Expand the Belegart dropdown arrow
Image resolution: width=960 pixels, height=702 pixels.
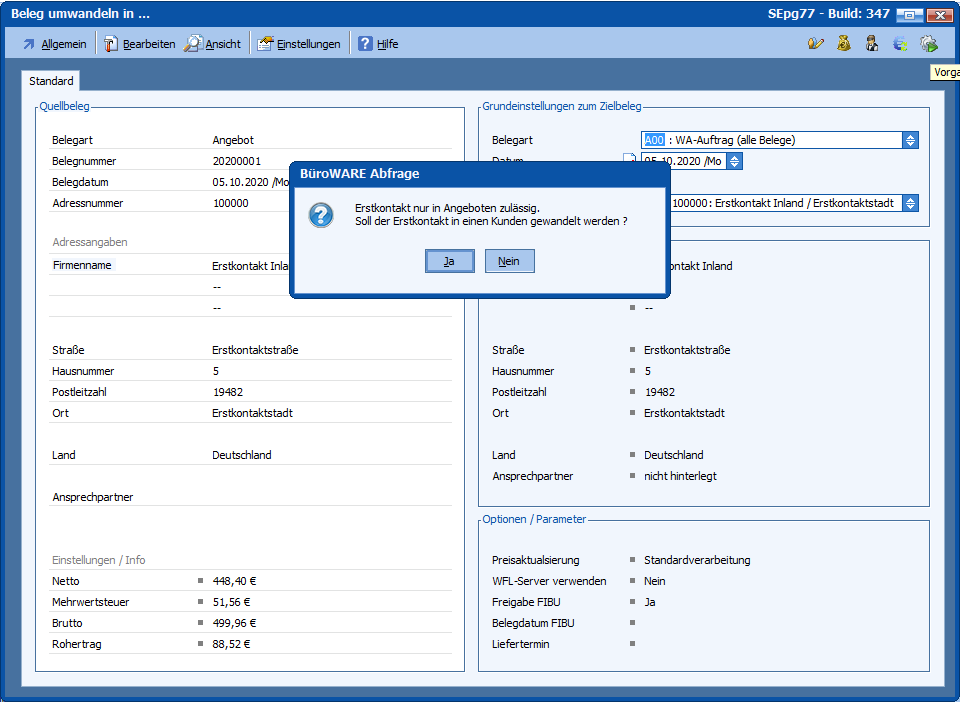pyautogui.click(x=910, y=141)
